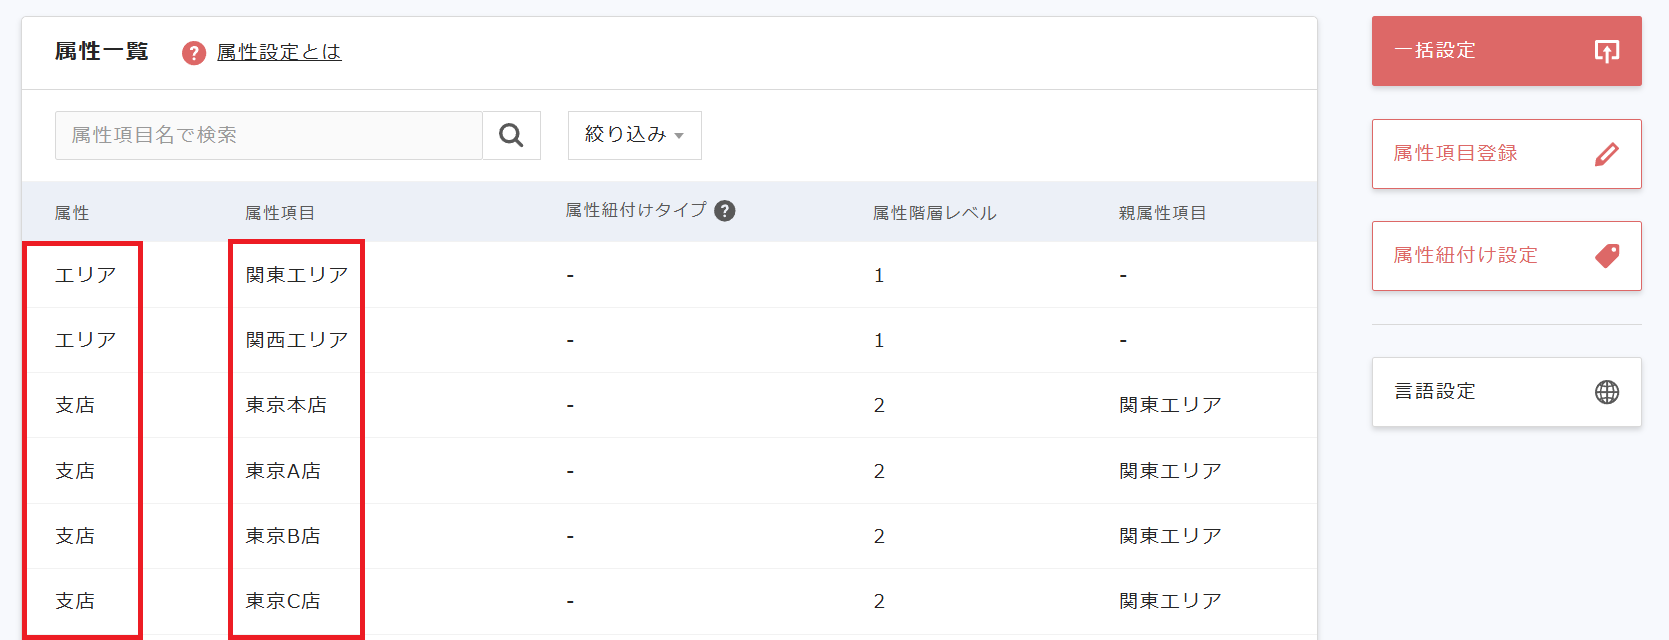This screenshot has width=1669, height=640.
Task: Open the 属性設定とは help link
Action: click(279, 52)
